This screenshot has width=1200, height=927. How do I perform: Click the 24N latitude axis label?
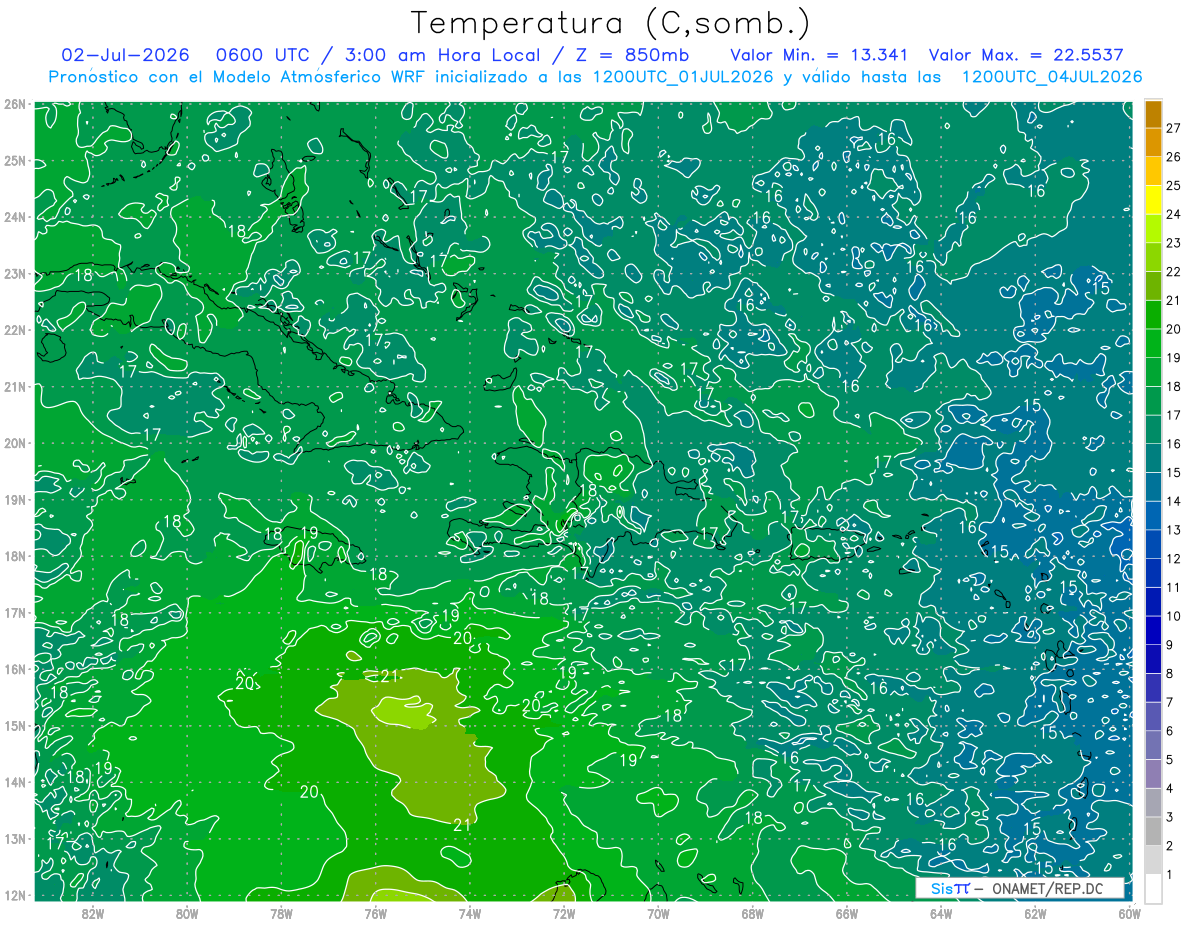point(15,217)
